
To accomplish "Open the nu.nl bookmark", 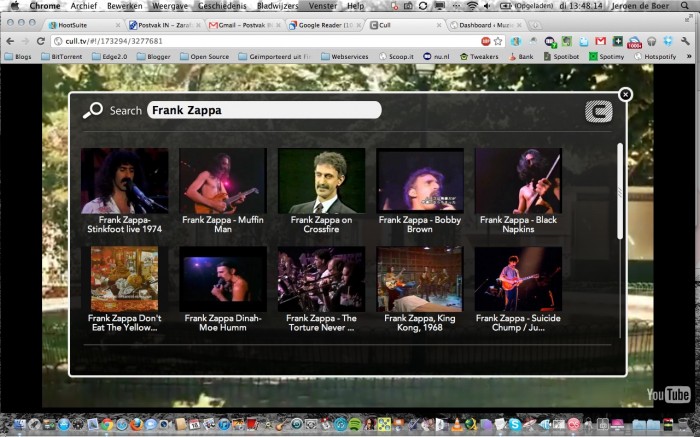I will (437, 57).
